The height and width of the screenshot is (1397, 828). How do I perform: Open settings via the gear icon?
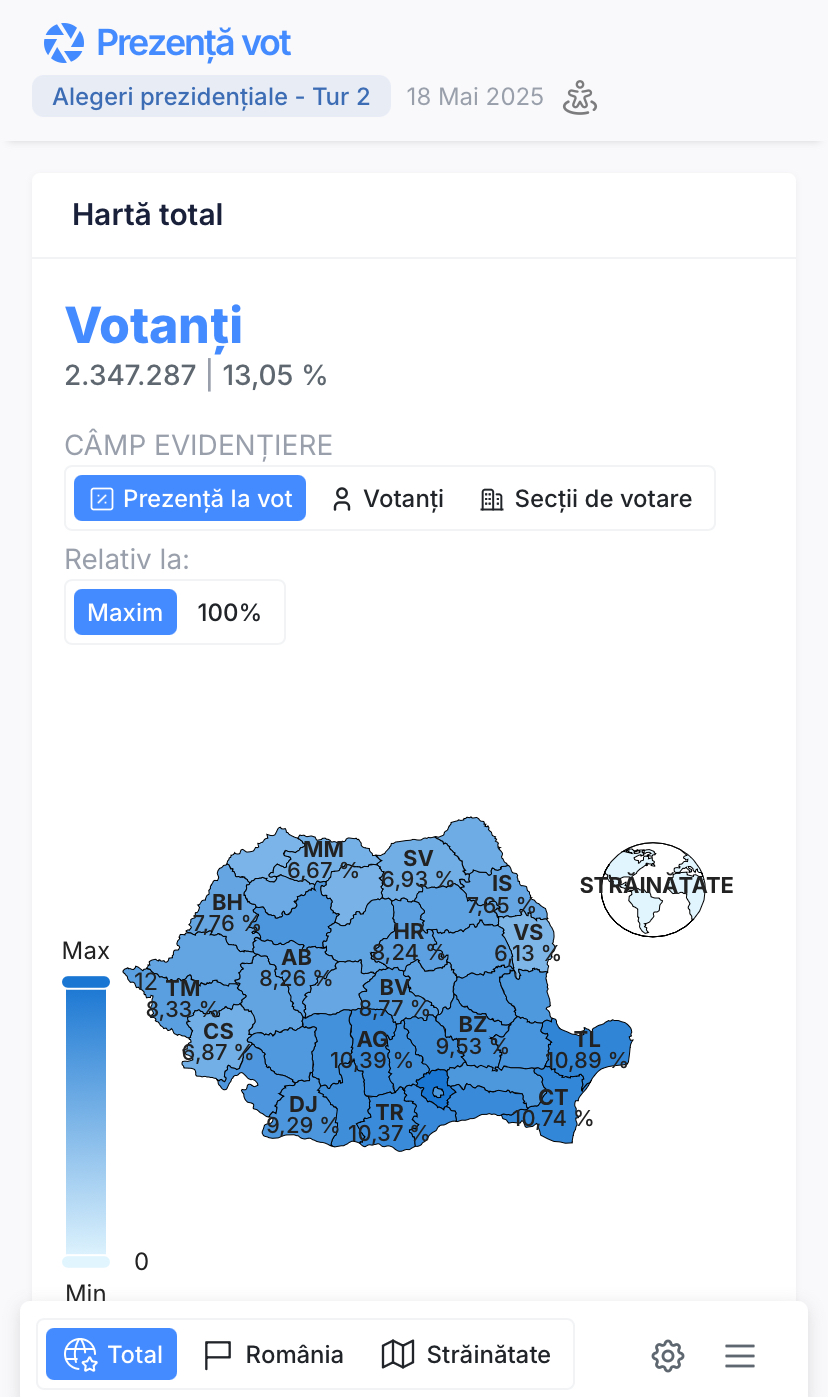tap(668, 1355)
